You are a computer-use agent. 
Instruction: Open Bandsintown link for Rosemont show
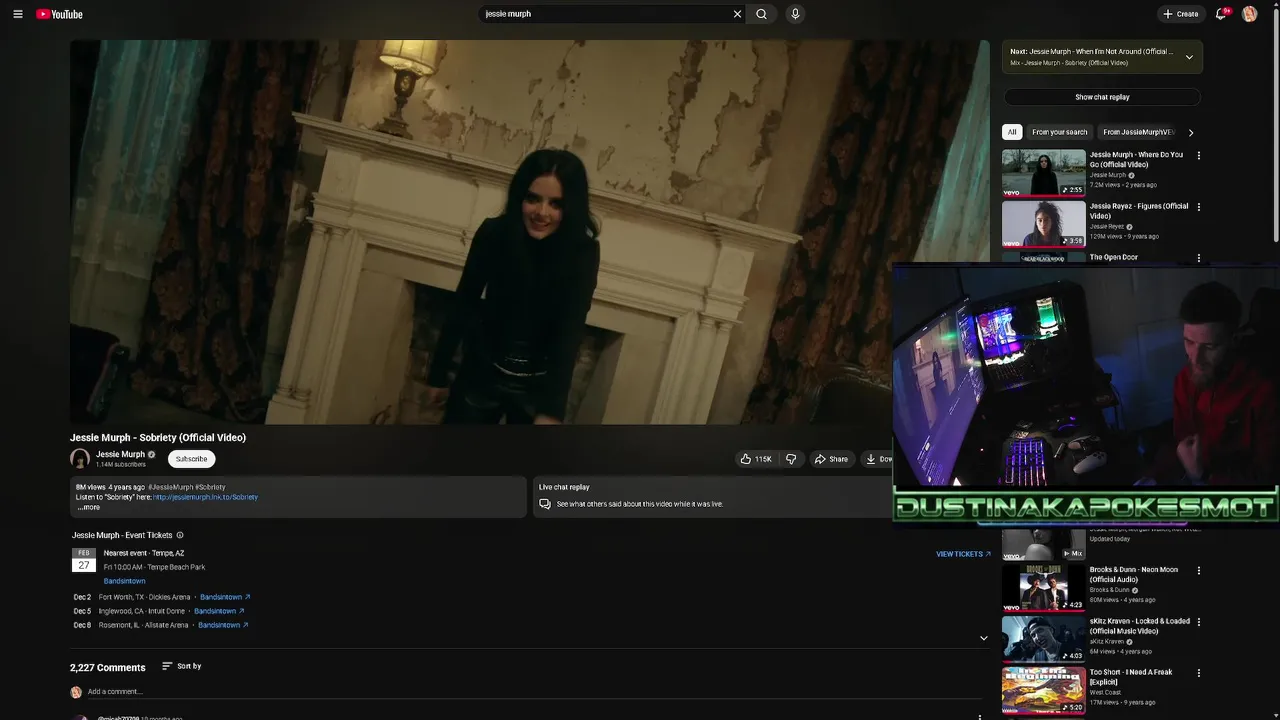[x=223, y=625]
